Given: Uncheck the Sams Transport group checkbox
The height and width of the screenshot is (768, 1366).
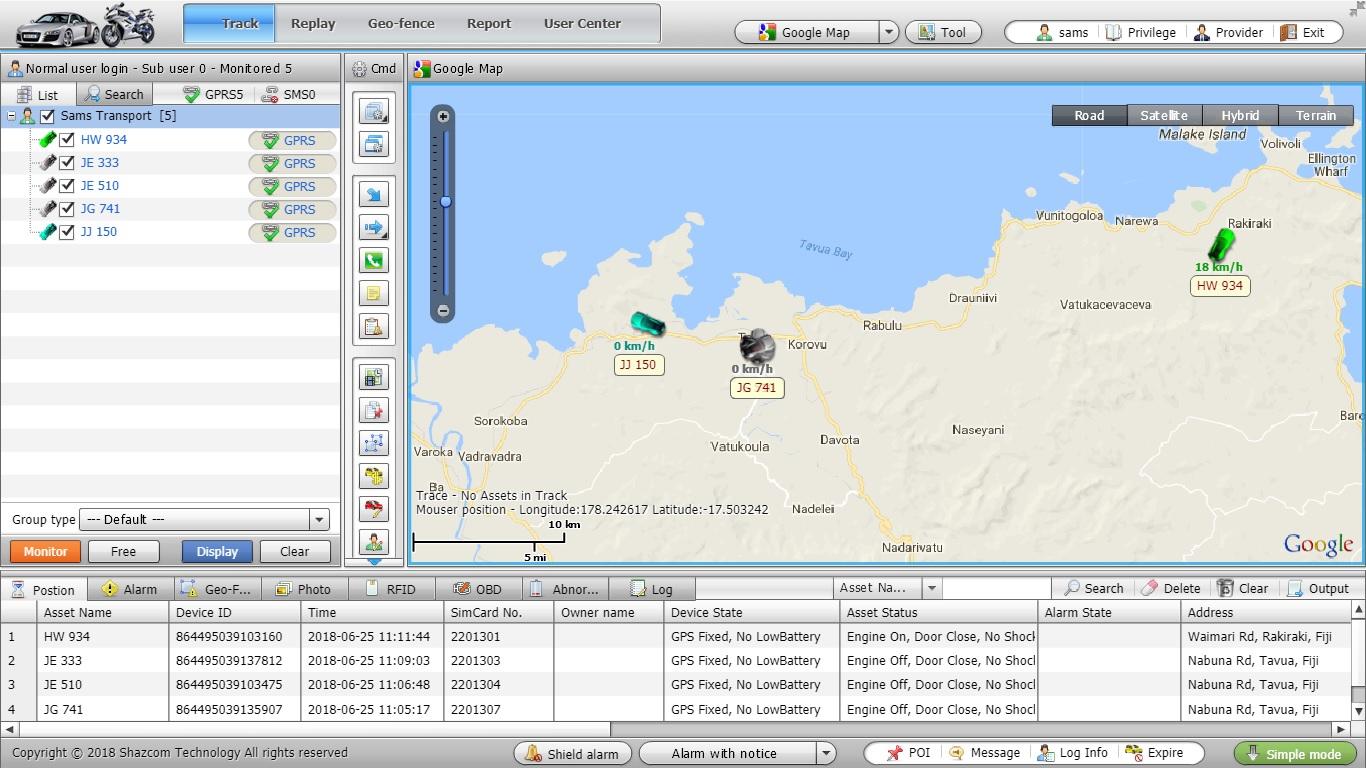Looking at the screenshot, I should click(x=47, y=116).
